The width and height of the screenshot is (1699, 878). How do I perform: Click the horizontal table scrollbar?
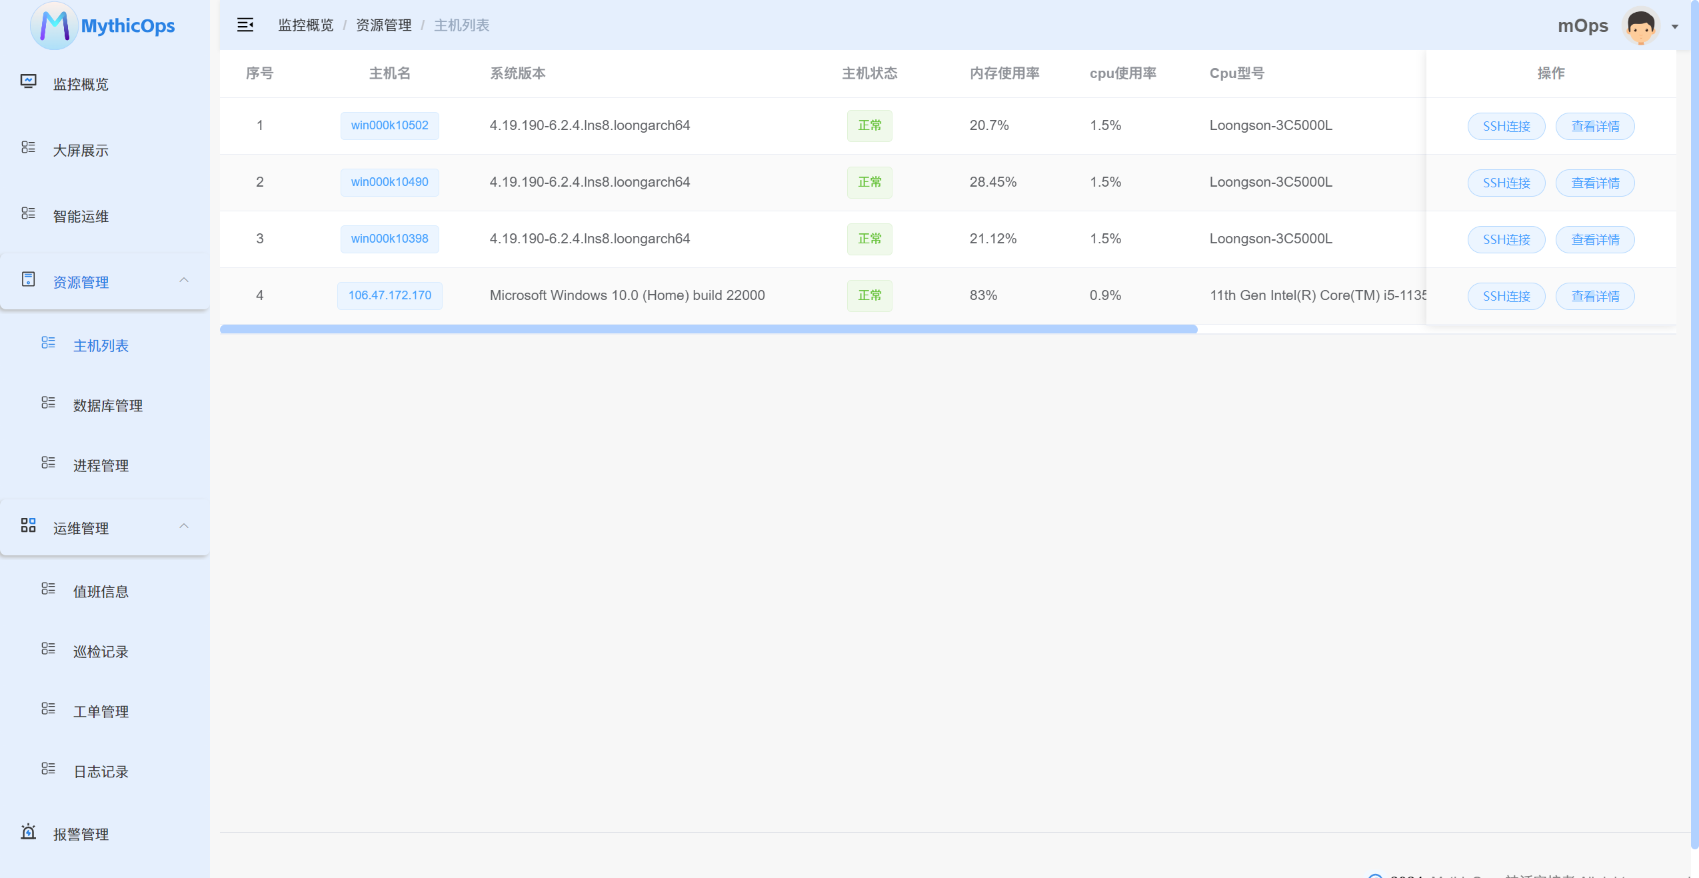[x=709, y=329]
